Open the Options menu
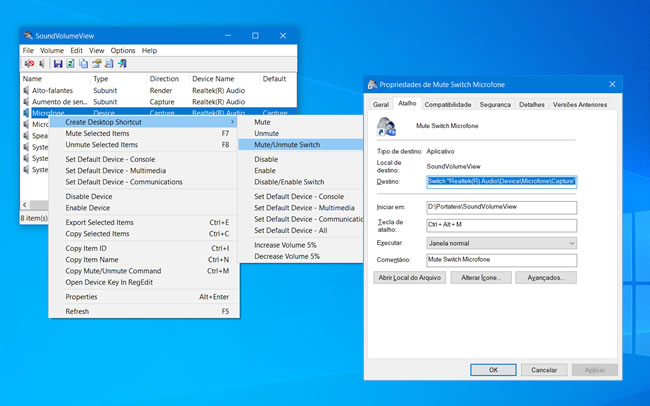This screenshot has height=406, width=650. pyautogui.click(x=123, y=50)
